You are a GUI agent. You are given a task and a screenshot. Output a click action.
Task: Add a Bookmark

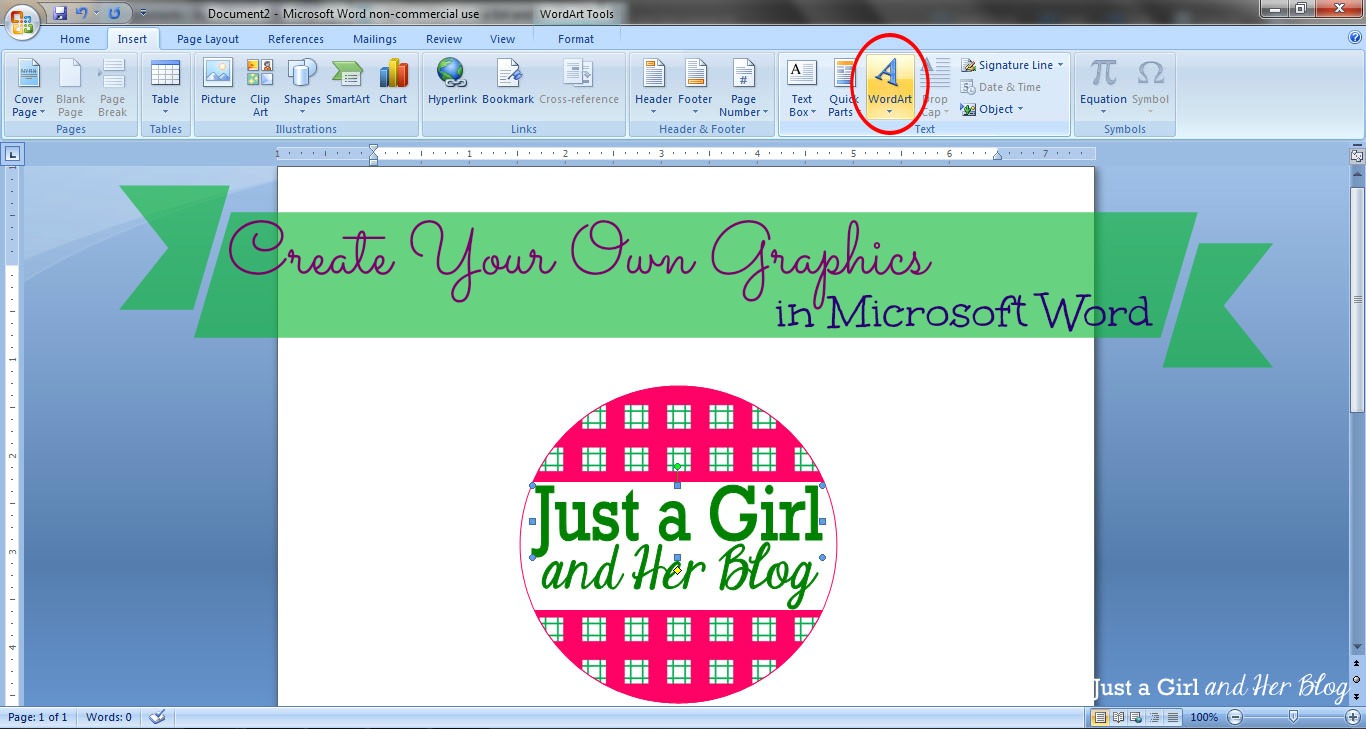tap(508, 84)
